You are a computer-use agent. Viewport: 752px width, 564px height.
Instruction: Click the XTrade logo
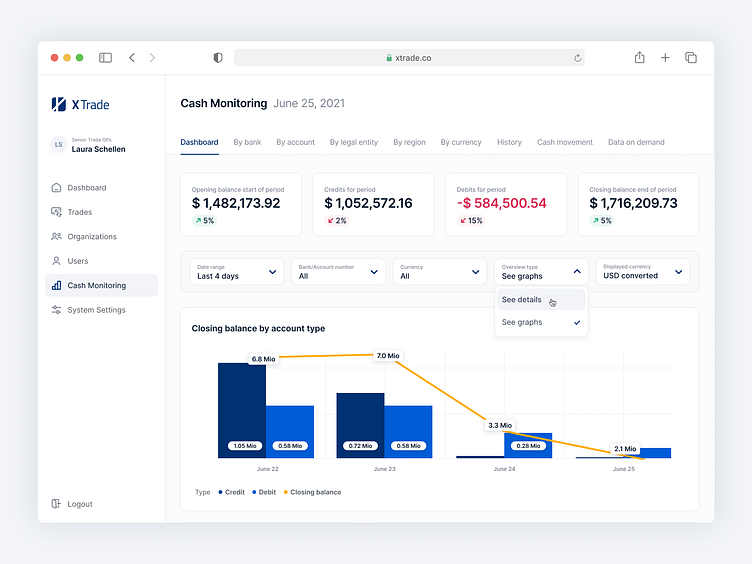coord(81,104)
